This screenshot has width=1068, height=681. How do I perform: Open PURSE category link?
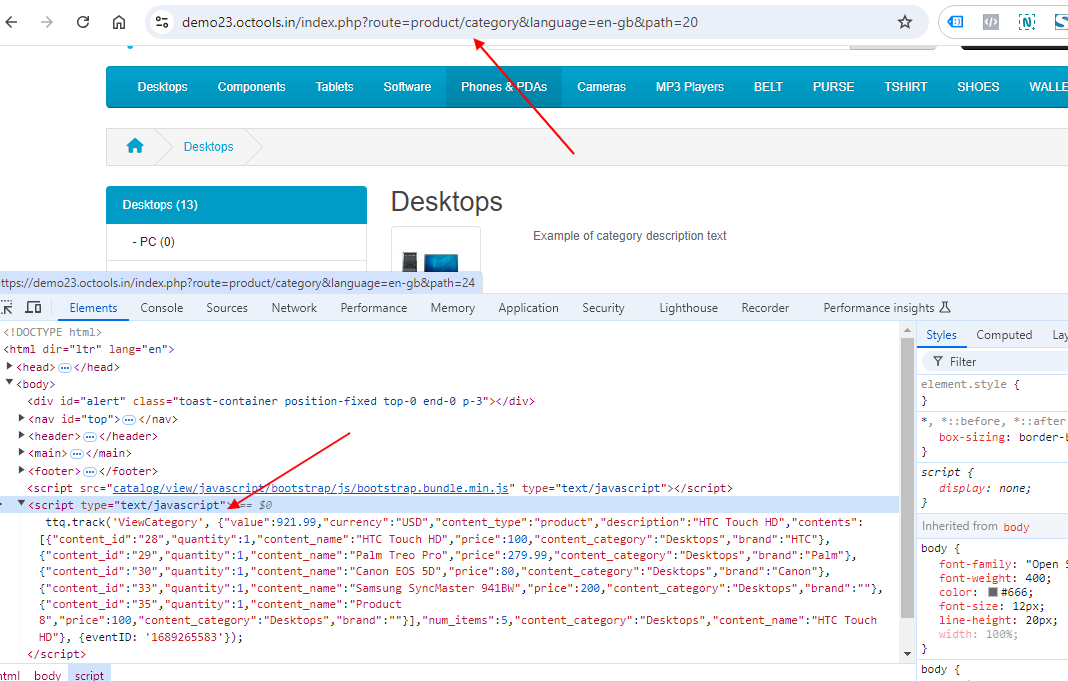[833, 86]
